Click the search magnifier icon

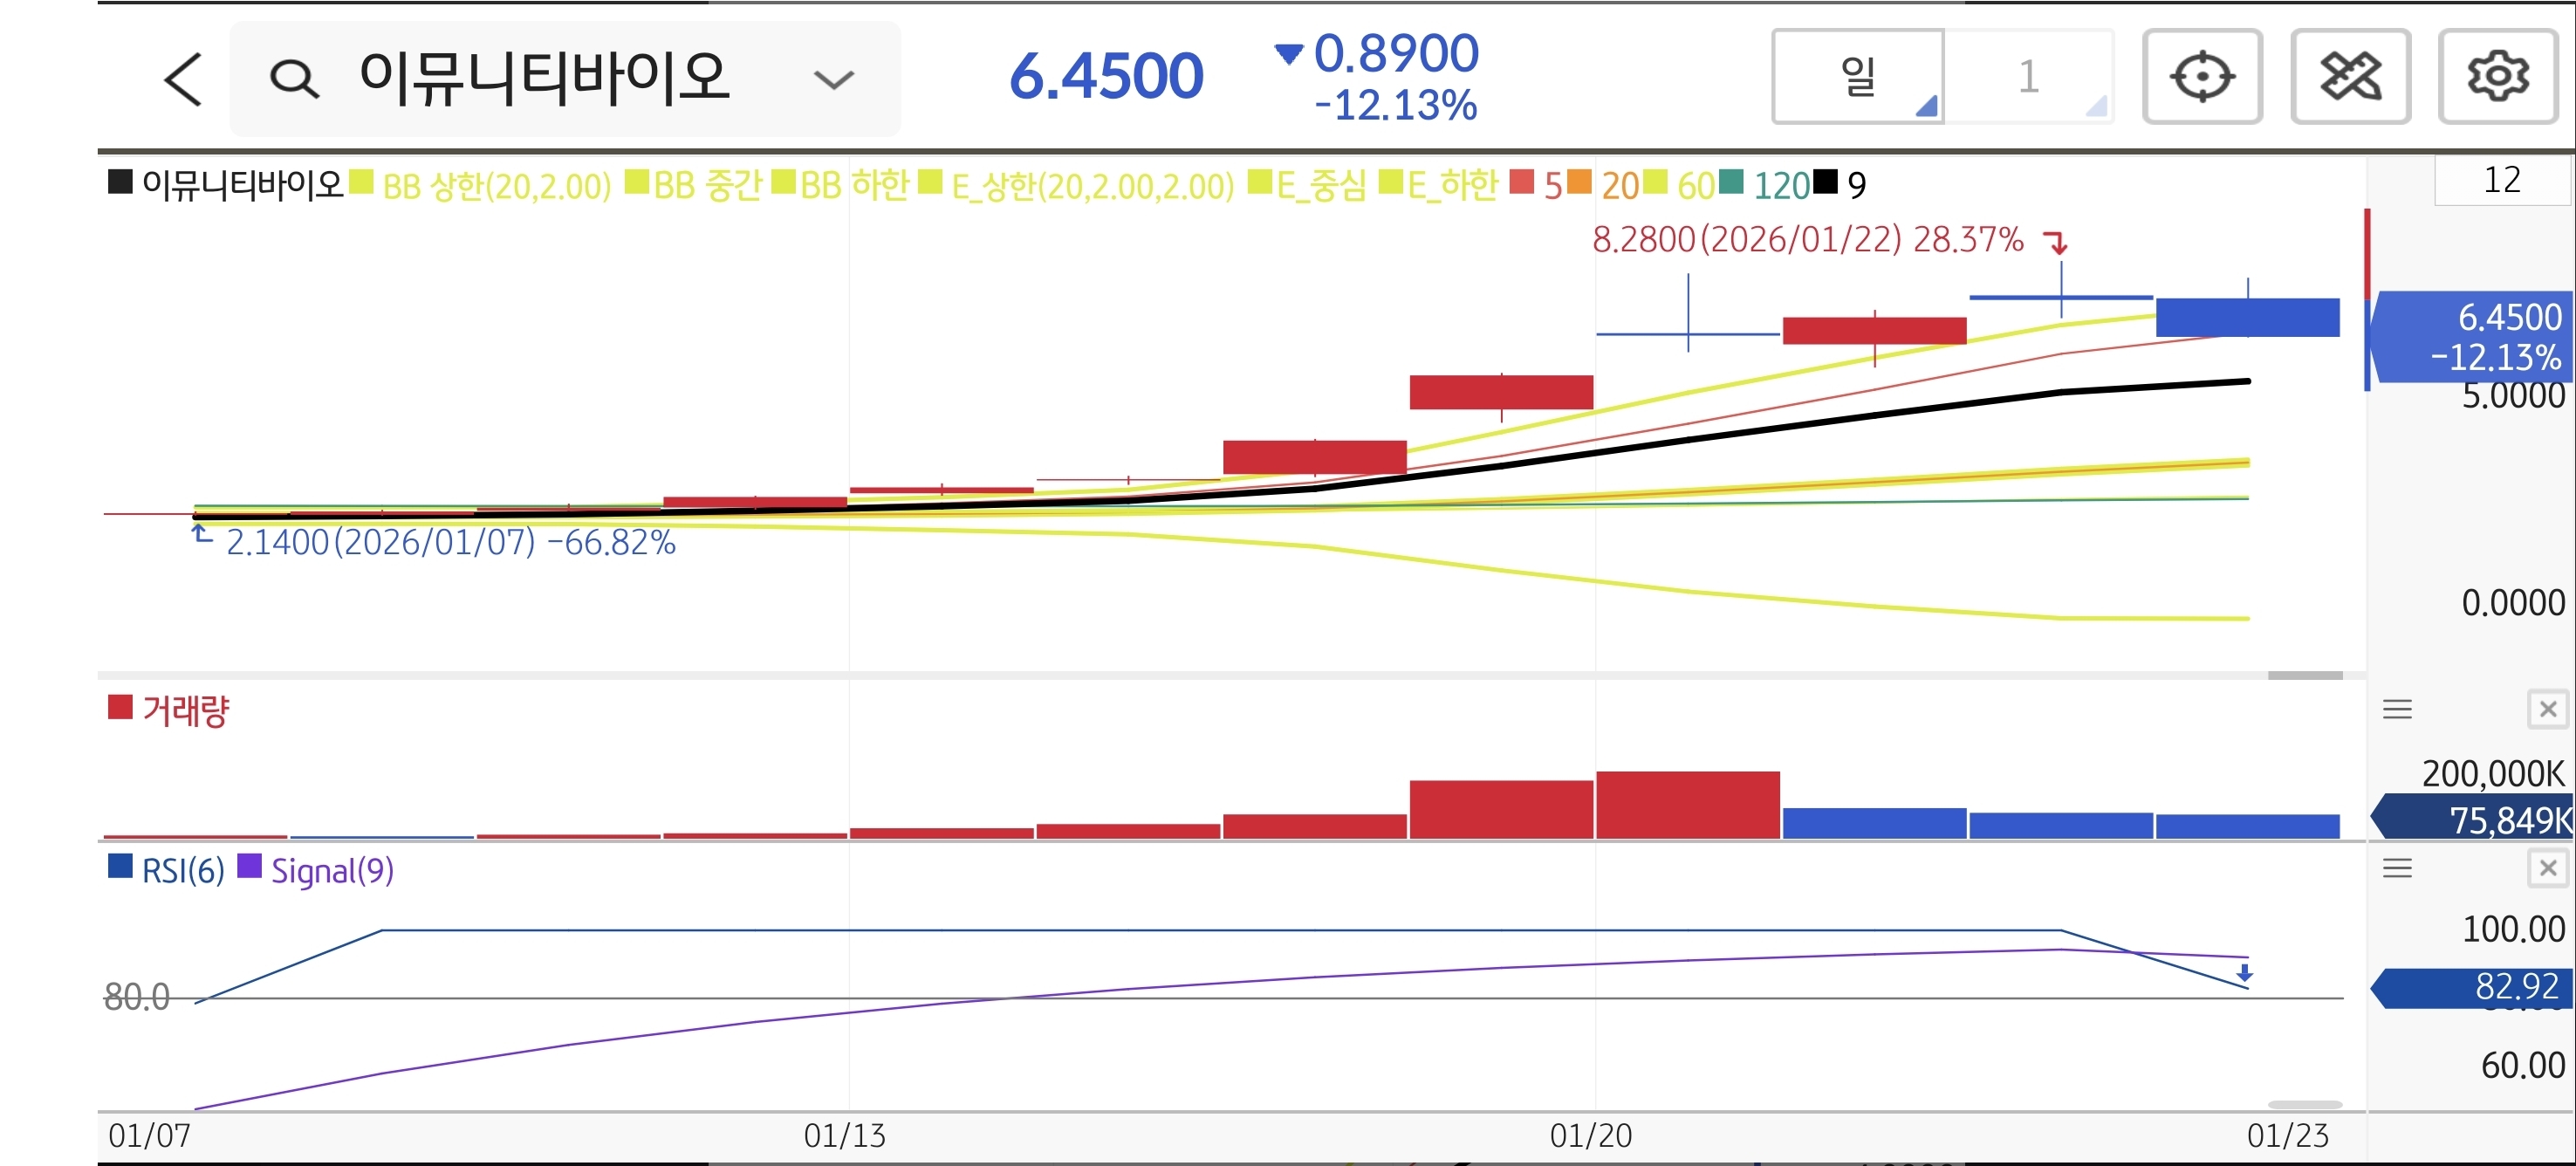click(294, 79)
